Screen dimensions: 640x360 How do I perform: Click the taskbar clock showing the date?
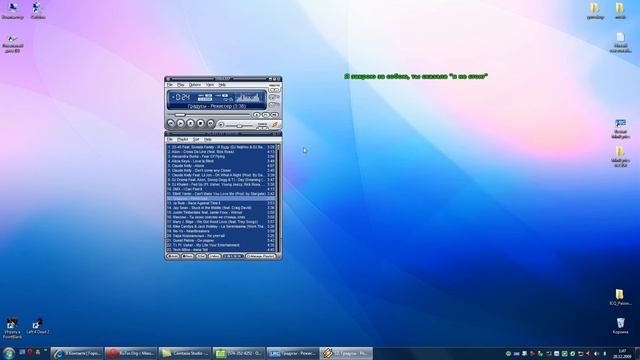coord(622,353)
